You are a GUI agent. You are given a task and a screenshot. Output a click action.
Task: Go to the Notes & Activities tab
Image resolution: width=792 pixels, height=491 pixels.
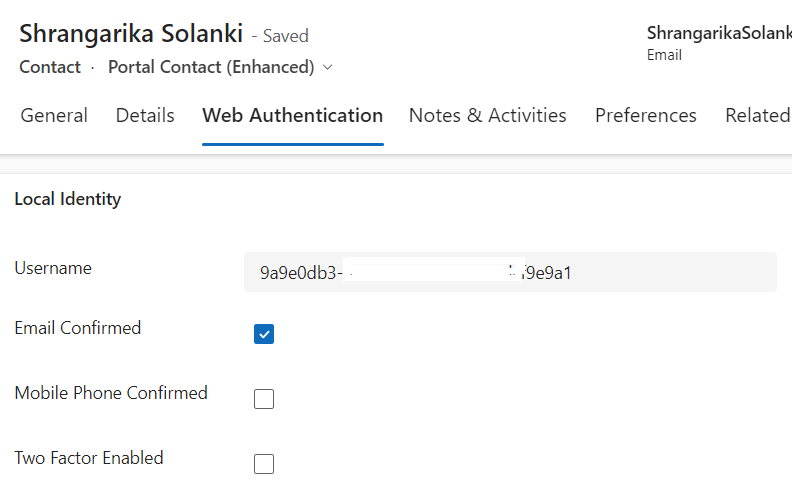pyautogui.click(x=487, y=115)
